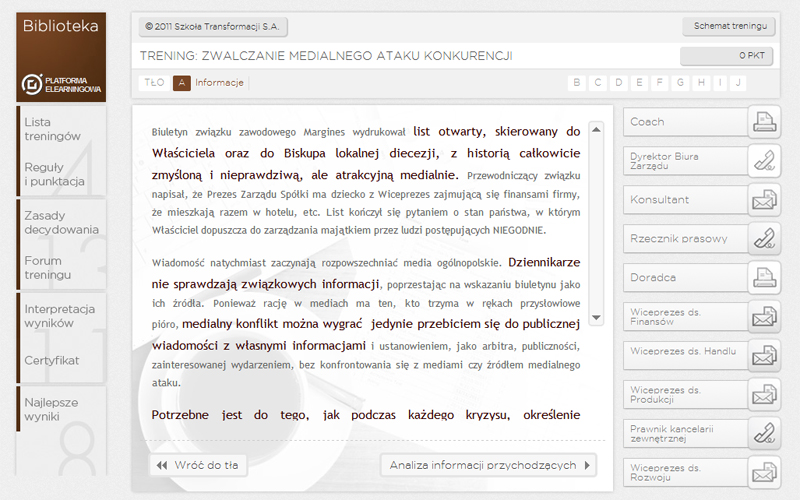Viewport: 800px width, 500px height.
Task: Open the Coach contact button
Action: (x=686, y=122)
